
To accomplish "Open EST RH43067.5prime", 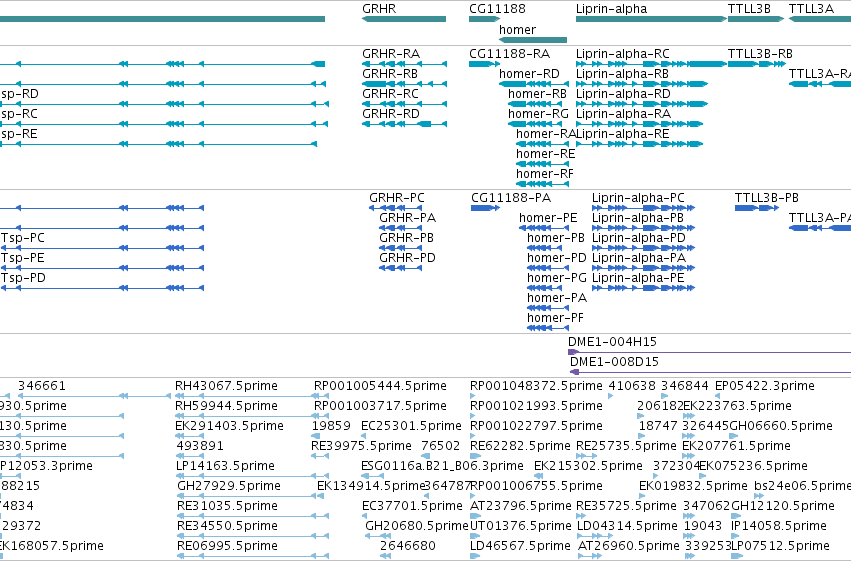I will pos(226,386).
